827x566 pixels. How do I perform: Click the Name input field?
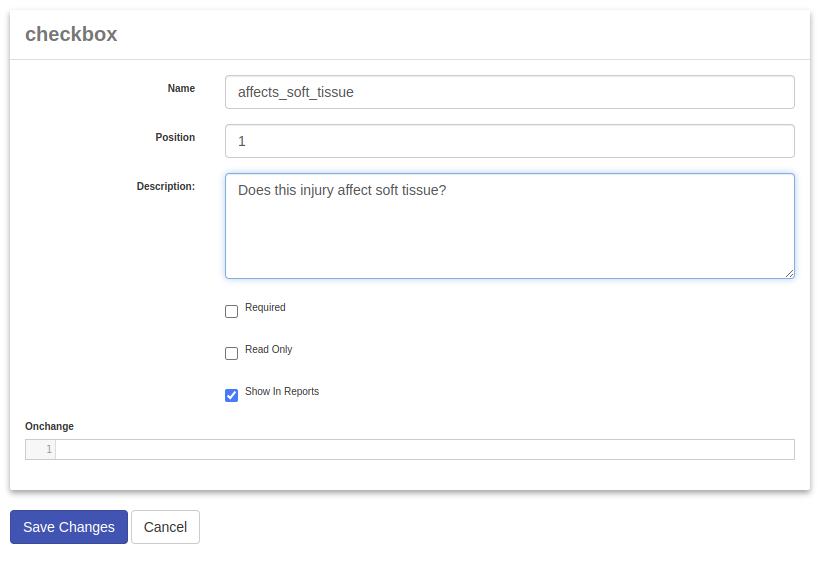tap(509, 92)
